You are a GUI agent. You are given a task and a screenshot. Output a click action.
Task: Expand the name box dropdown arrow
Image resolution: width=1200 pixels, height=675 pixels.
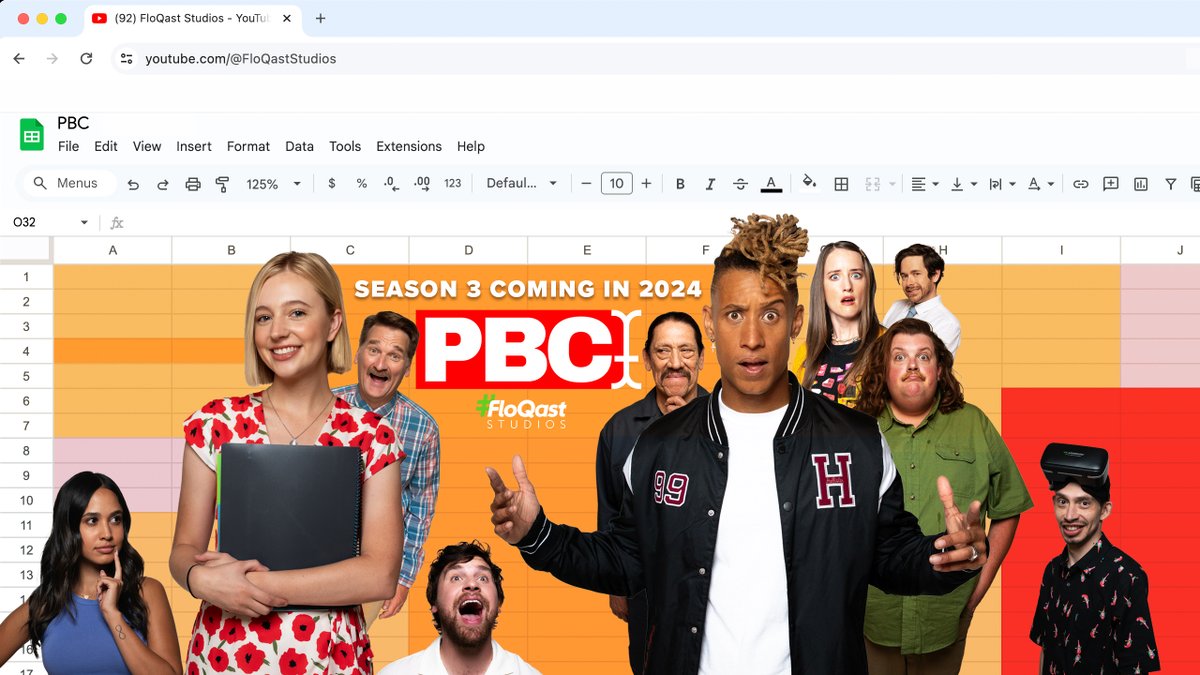(x=84, y=223)
